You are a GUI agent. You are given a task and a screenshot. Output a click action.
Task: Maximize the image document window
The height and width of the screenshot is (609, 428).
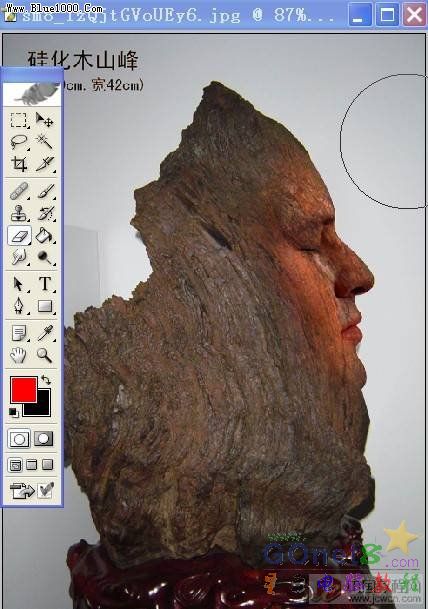click(387, 15)
